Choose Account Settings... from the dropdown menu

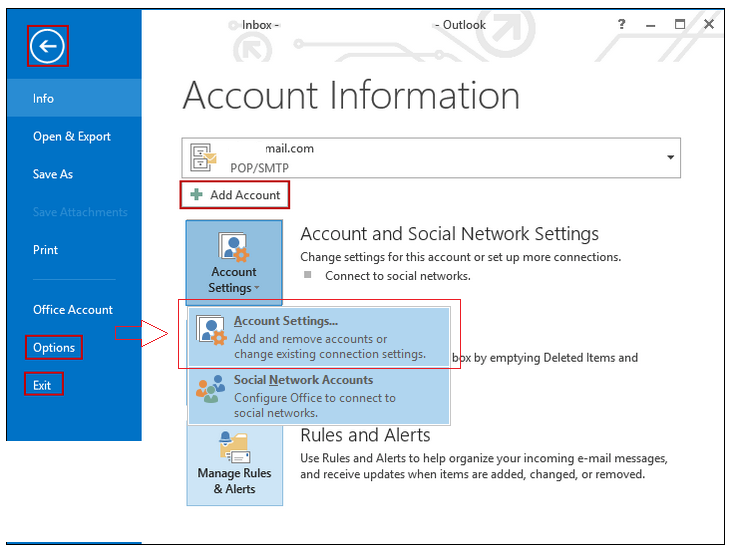[319, 337]
